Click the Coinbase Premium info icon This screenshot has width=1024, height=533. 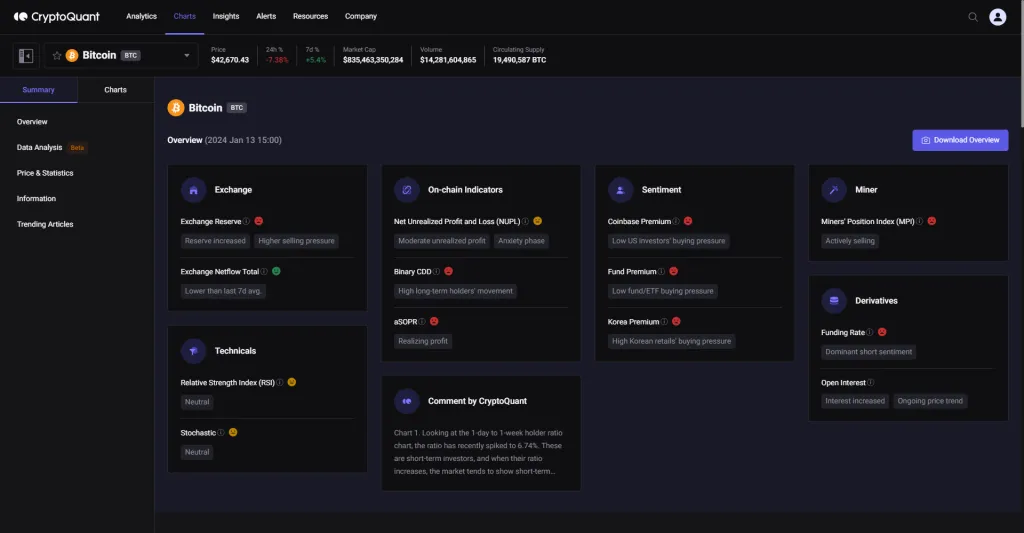676,221
